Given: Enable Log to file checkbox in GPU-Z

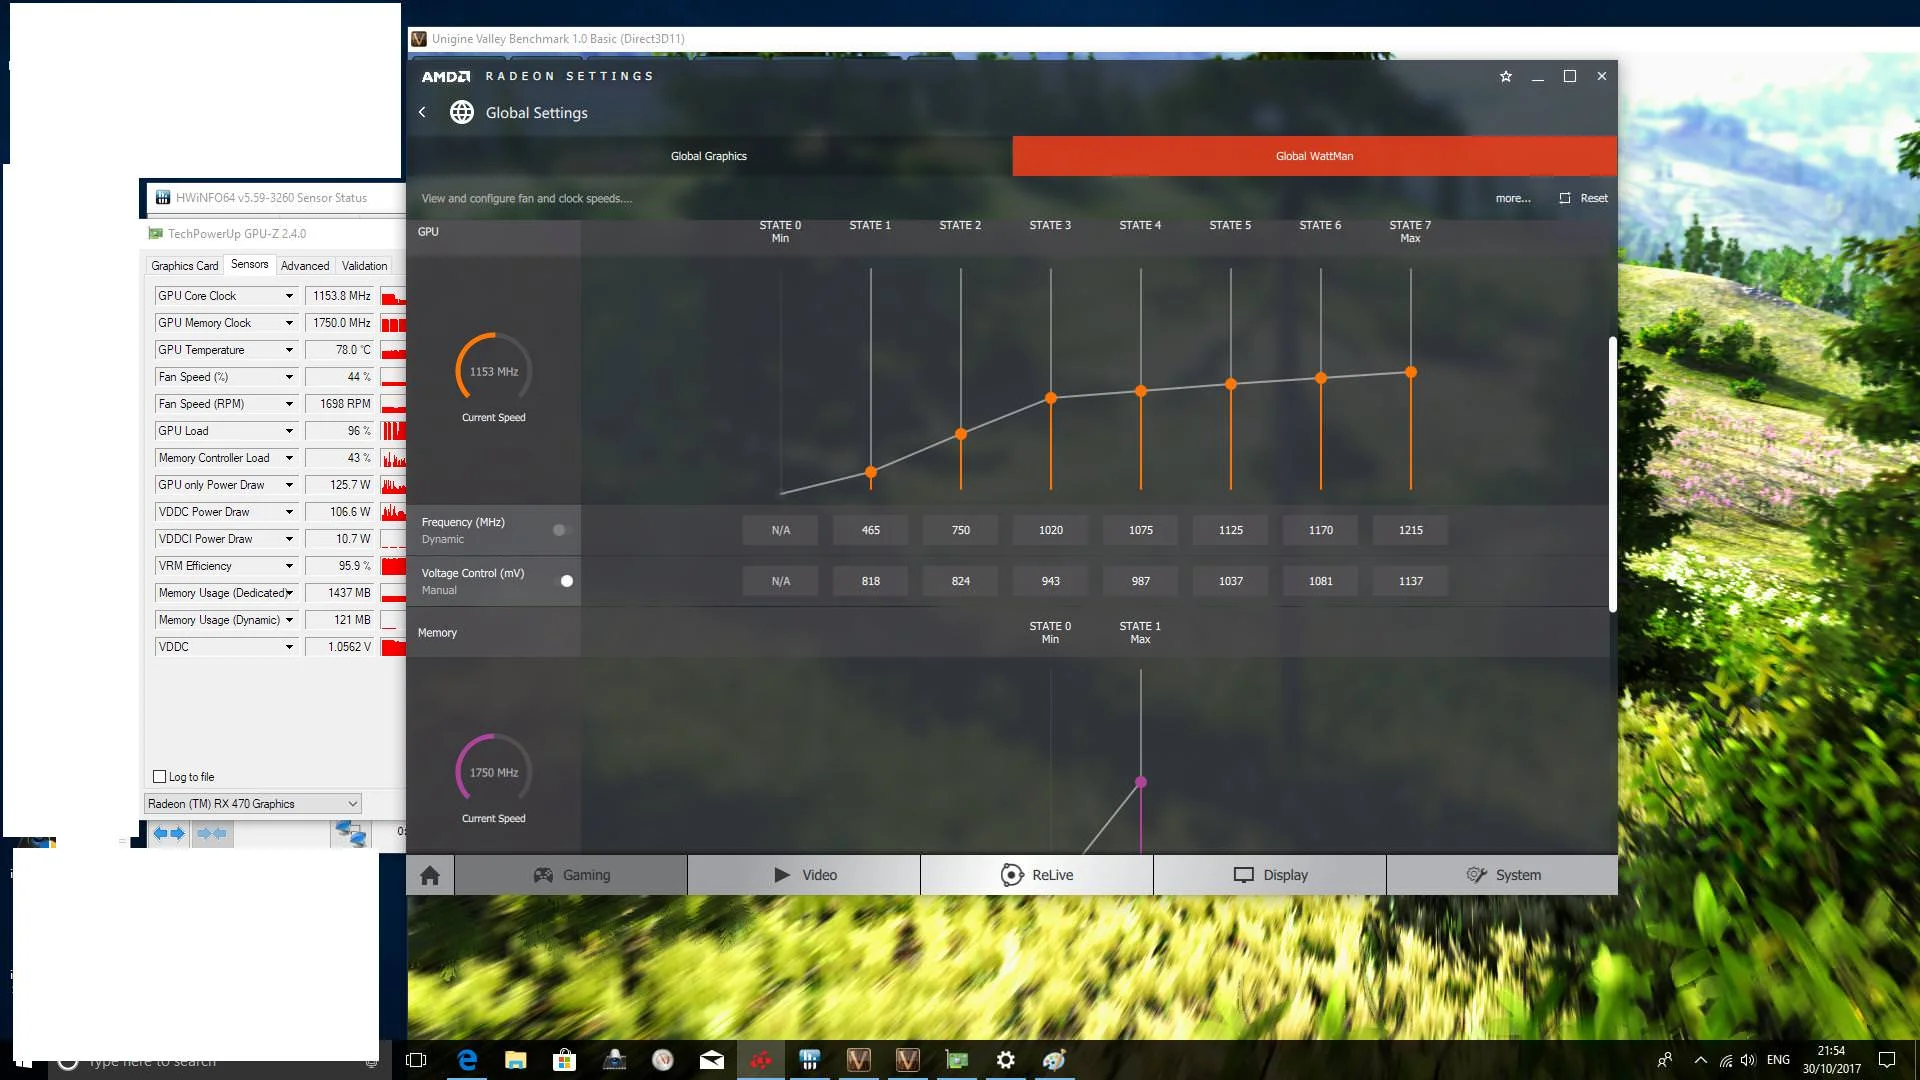Looking at the screenshot, I should click(159, 777).
